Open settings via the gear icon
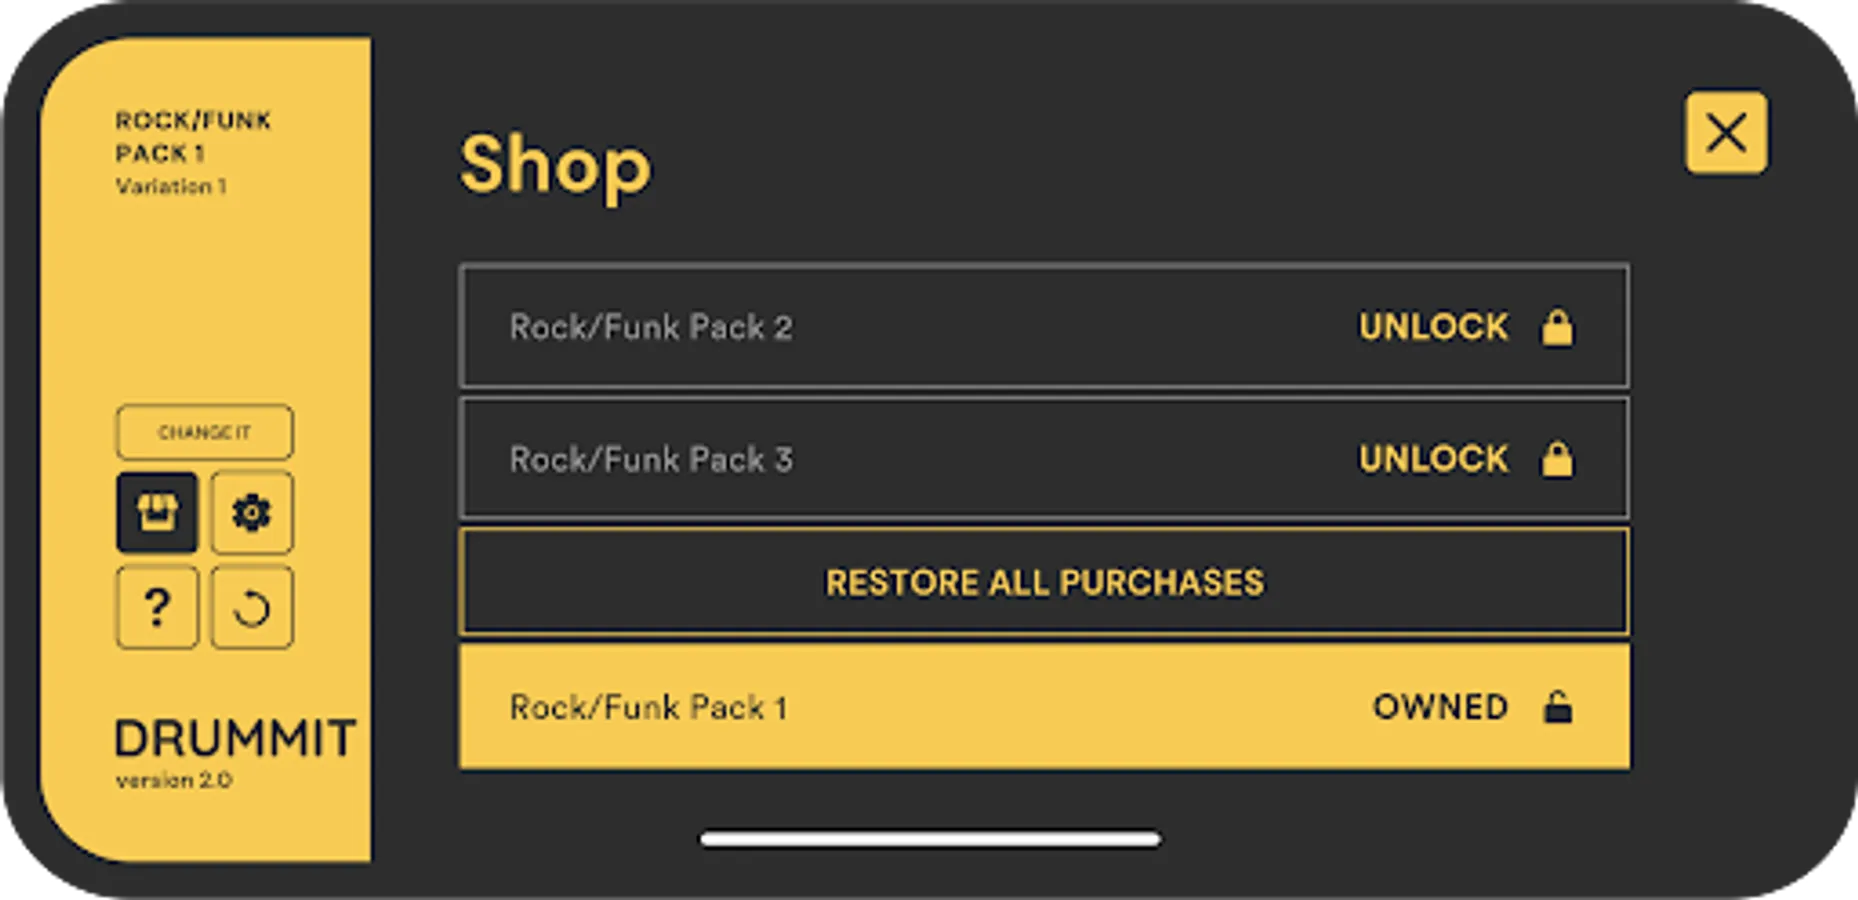 click(x=252, y=513)
